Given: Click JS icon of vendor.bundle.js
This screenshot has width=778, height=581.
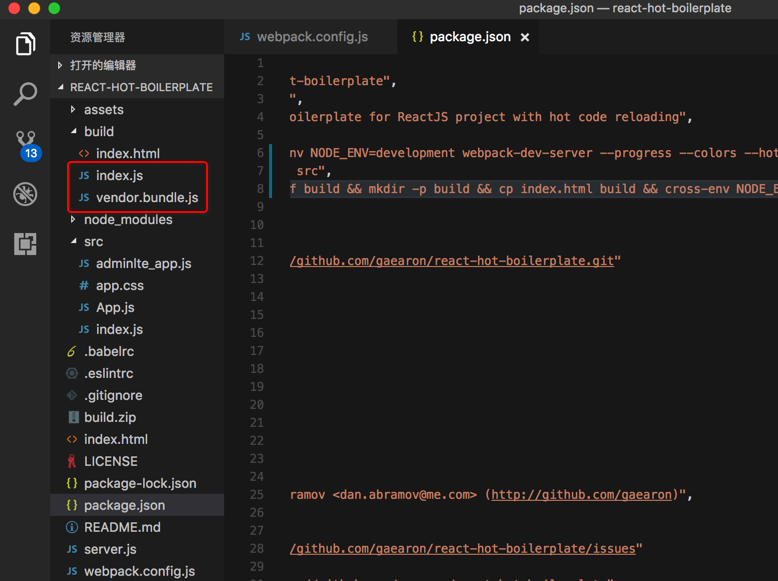Looking at the screenshot, I should (x=84, y=197).
